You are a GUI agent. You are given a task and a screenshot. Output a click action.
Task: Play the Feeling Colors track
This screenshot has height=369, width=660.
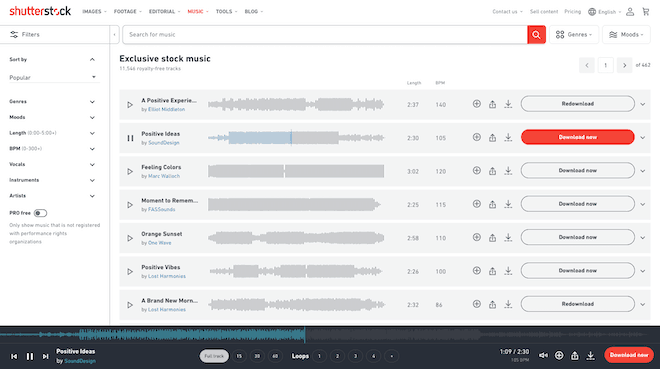(130, 171)
